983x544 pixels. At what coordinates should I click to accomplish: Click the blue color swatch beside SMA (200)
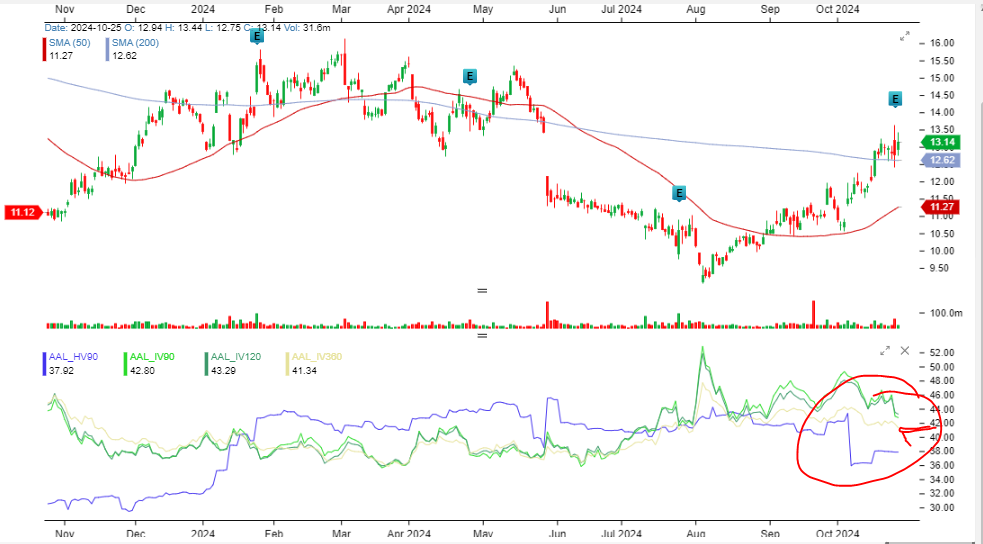107,50
